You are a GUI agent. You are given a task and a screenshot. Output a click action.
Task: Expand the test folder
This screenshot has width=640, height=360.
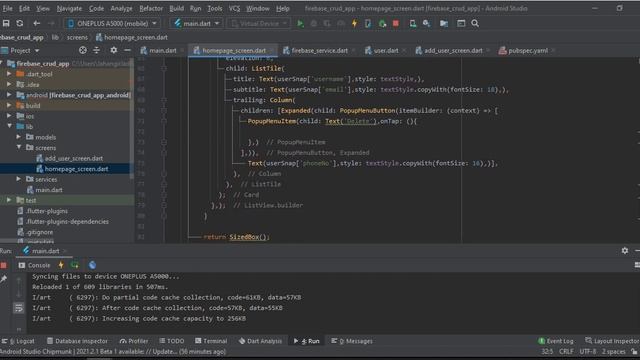[x=9, y=200]
